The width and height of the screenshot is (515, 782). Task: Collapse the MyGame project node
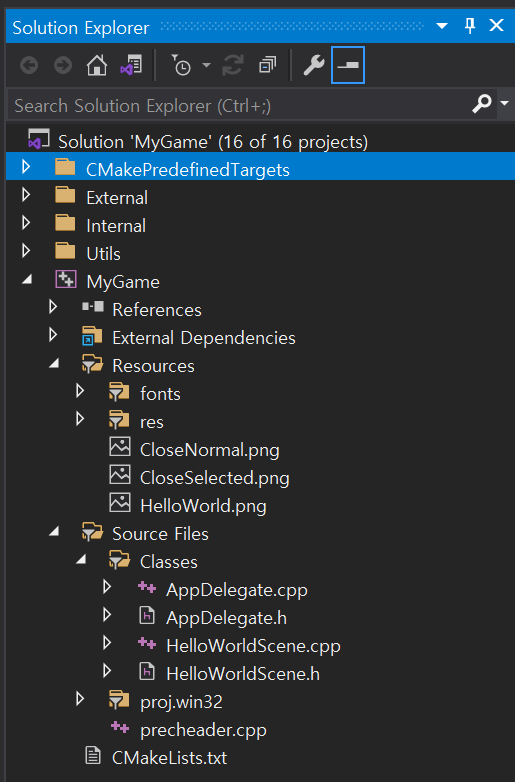coord(27,280)
